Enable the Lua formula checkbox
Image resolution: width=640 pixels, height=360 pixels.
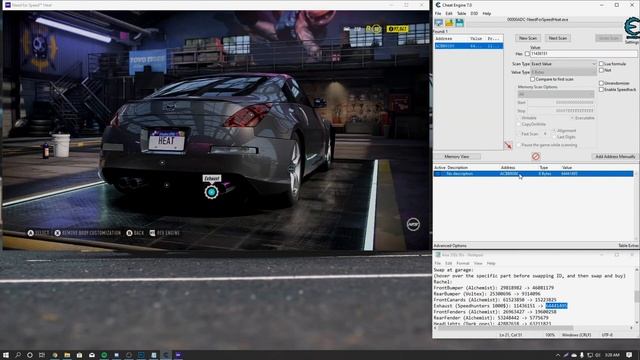point(601,64)
